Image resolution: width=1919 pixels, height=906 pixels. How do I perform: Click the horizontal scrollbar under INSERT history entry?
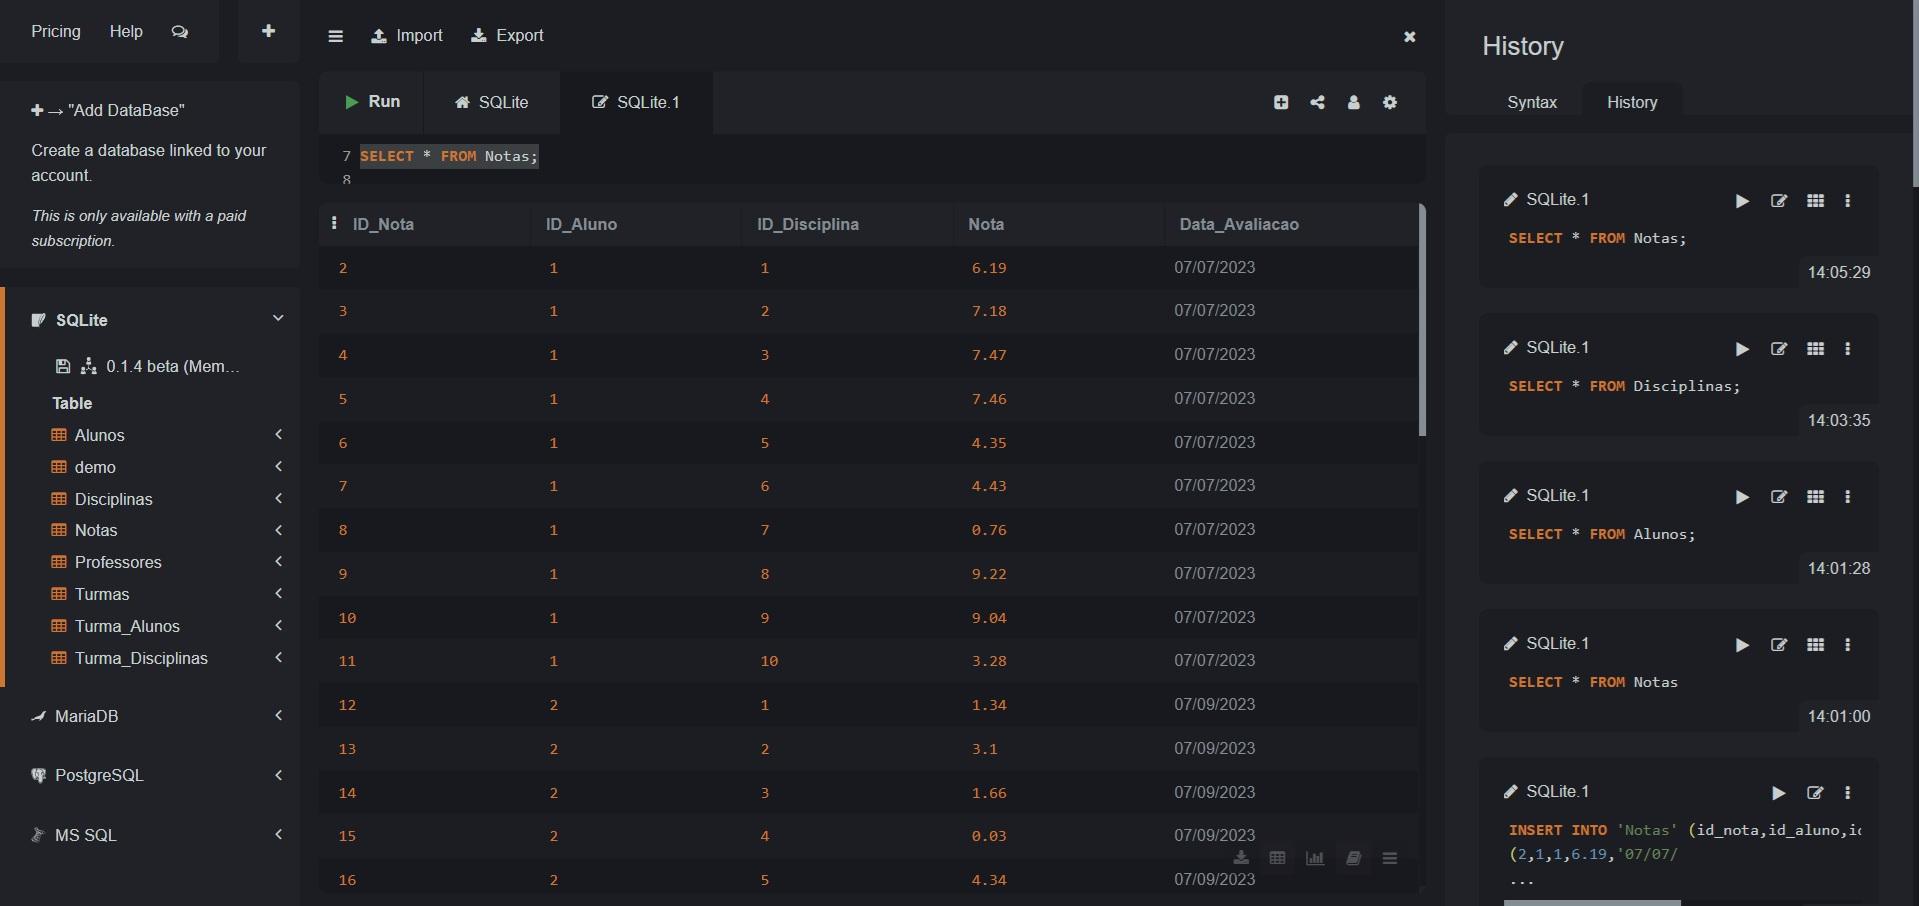1592,903
